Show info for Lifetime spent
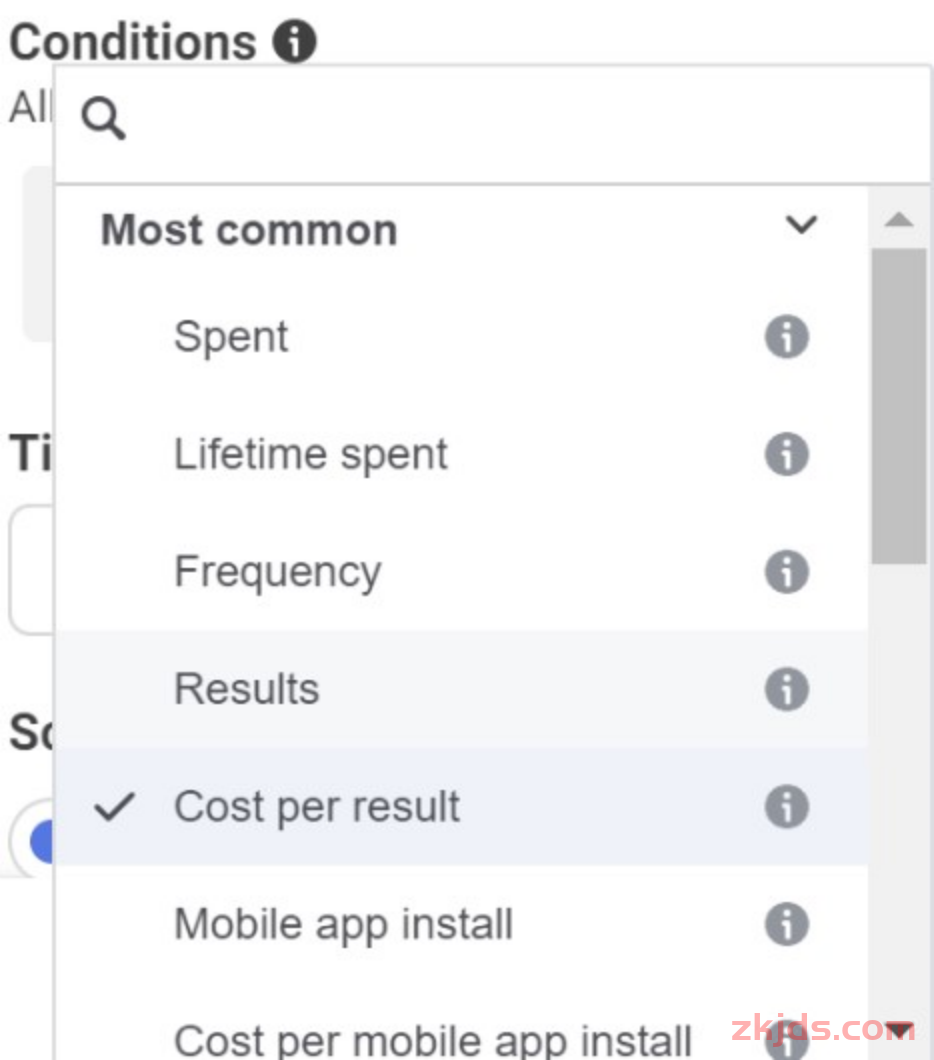Viewport: 934px width, 1060px height. pyautogui.click(x=787, y=455)
